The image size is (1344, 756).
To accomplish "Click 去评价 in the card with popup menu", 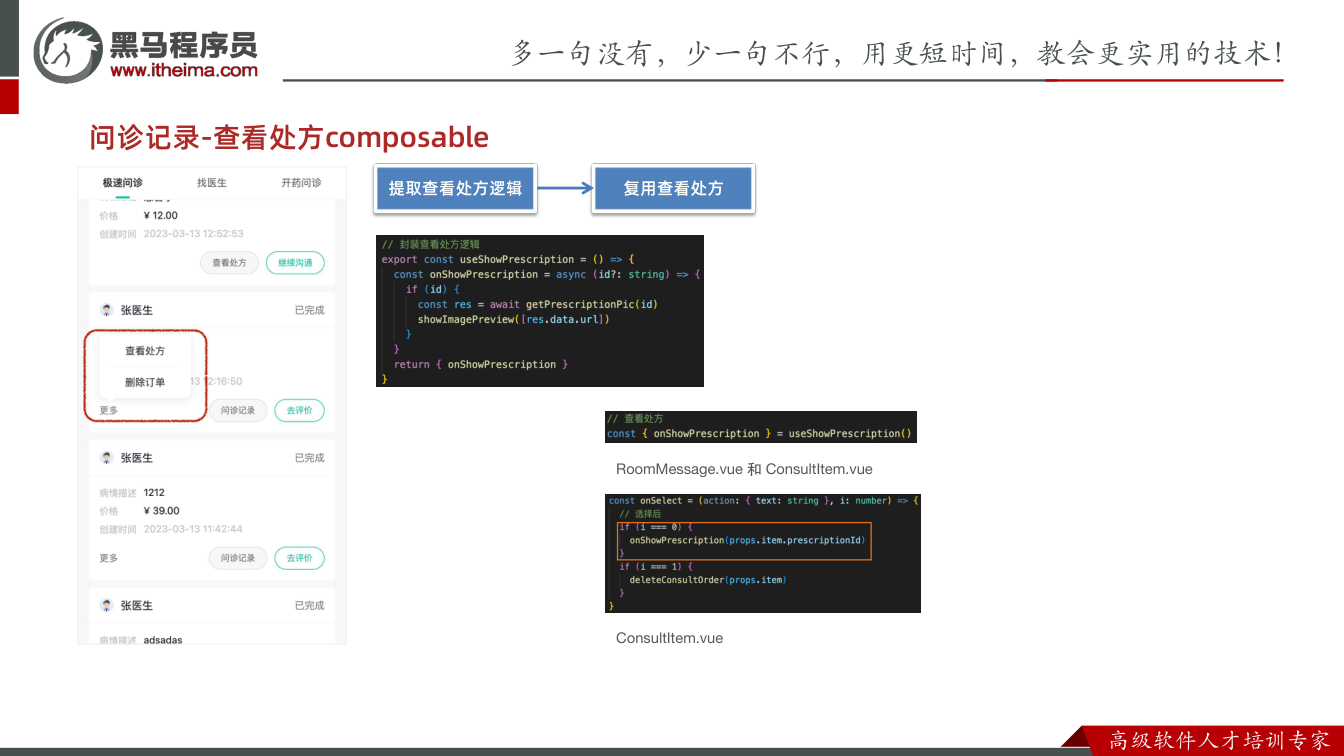I will (x=299, y=410).
